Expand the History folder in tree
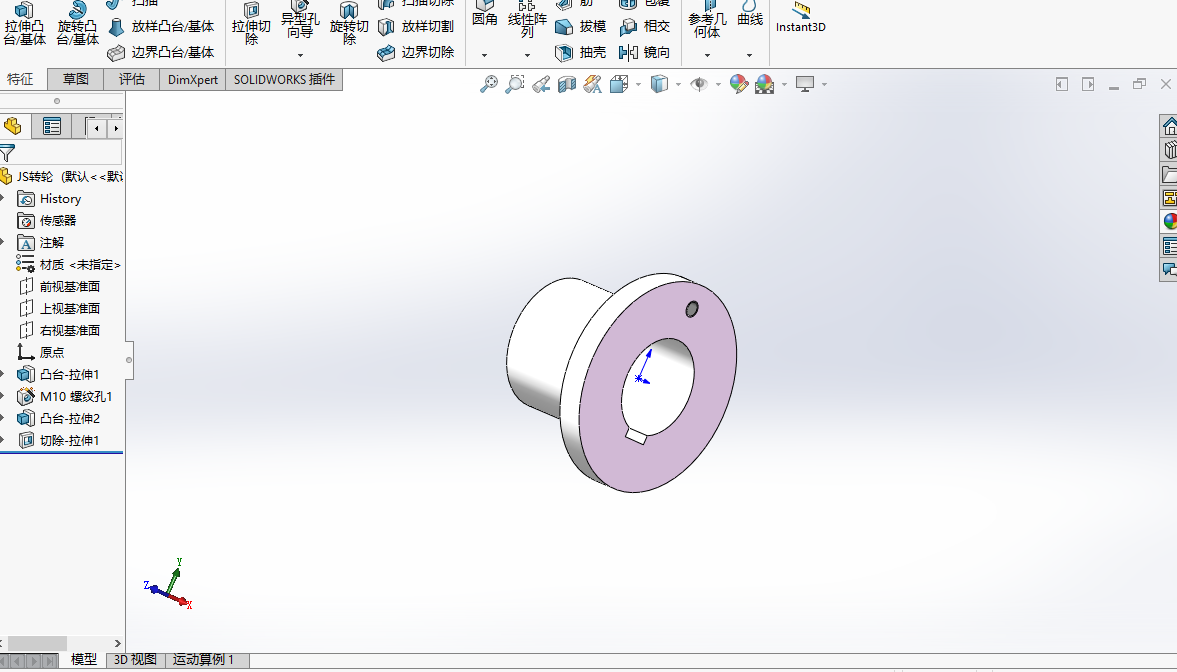 [x=3, y=199]
